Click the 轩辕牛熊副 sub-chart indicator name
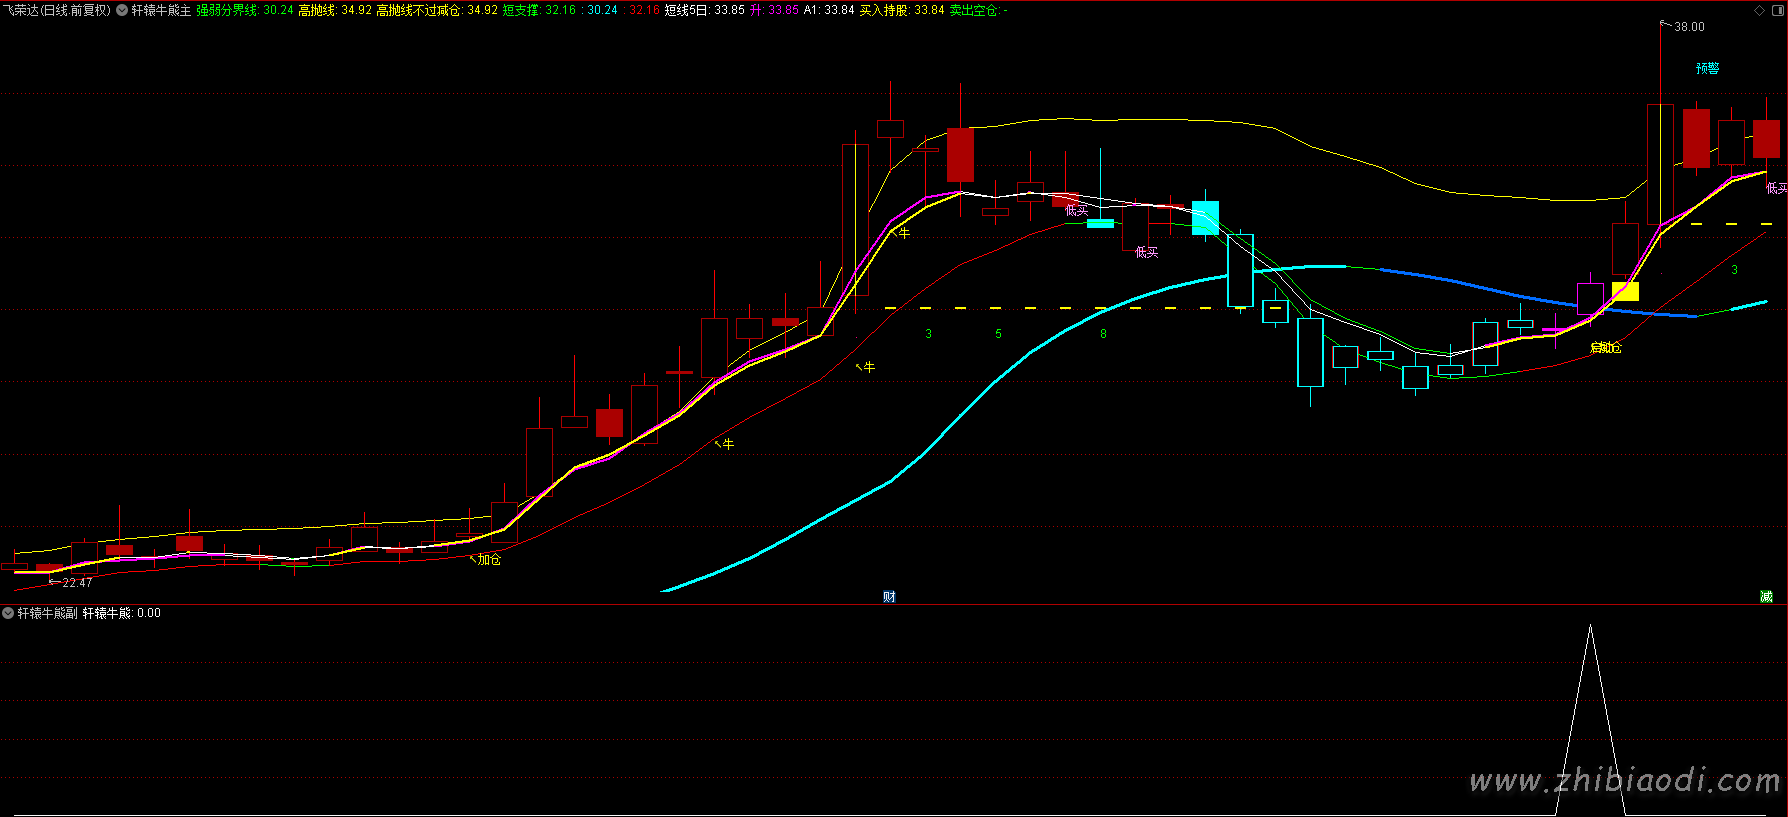This screenshot has width=1788, height=817. [47, 613]
